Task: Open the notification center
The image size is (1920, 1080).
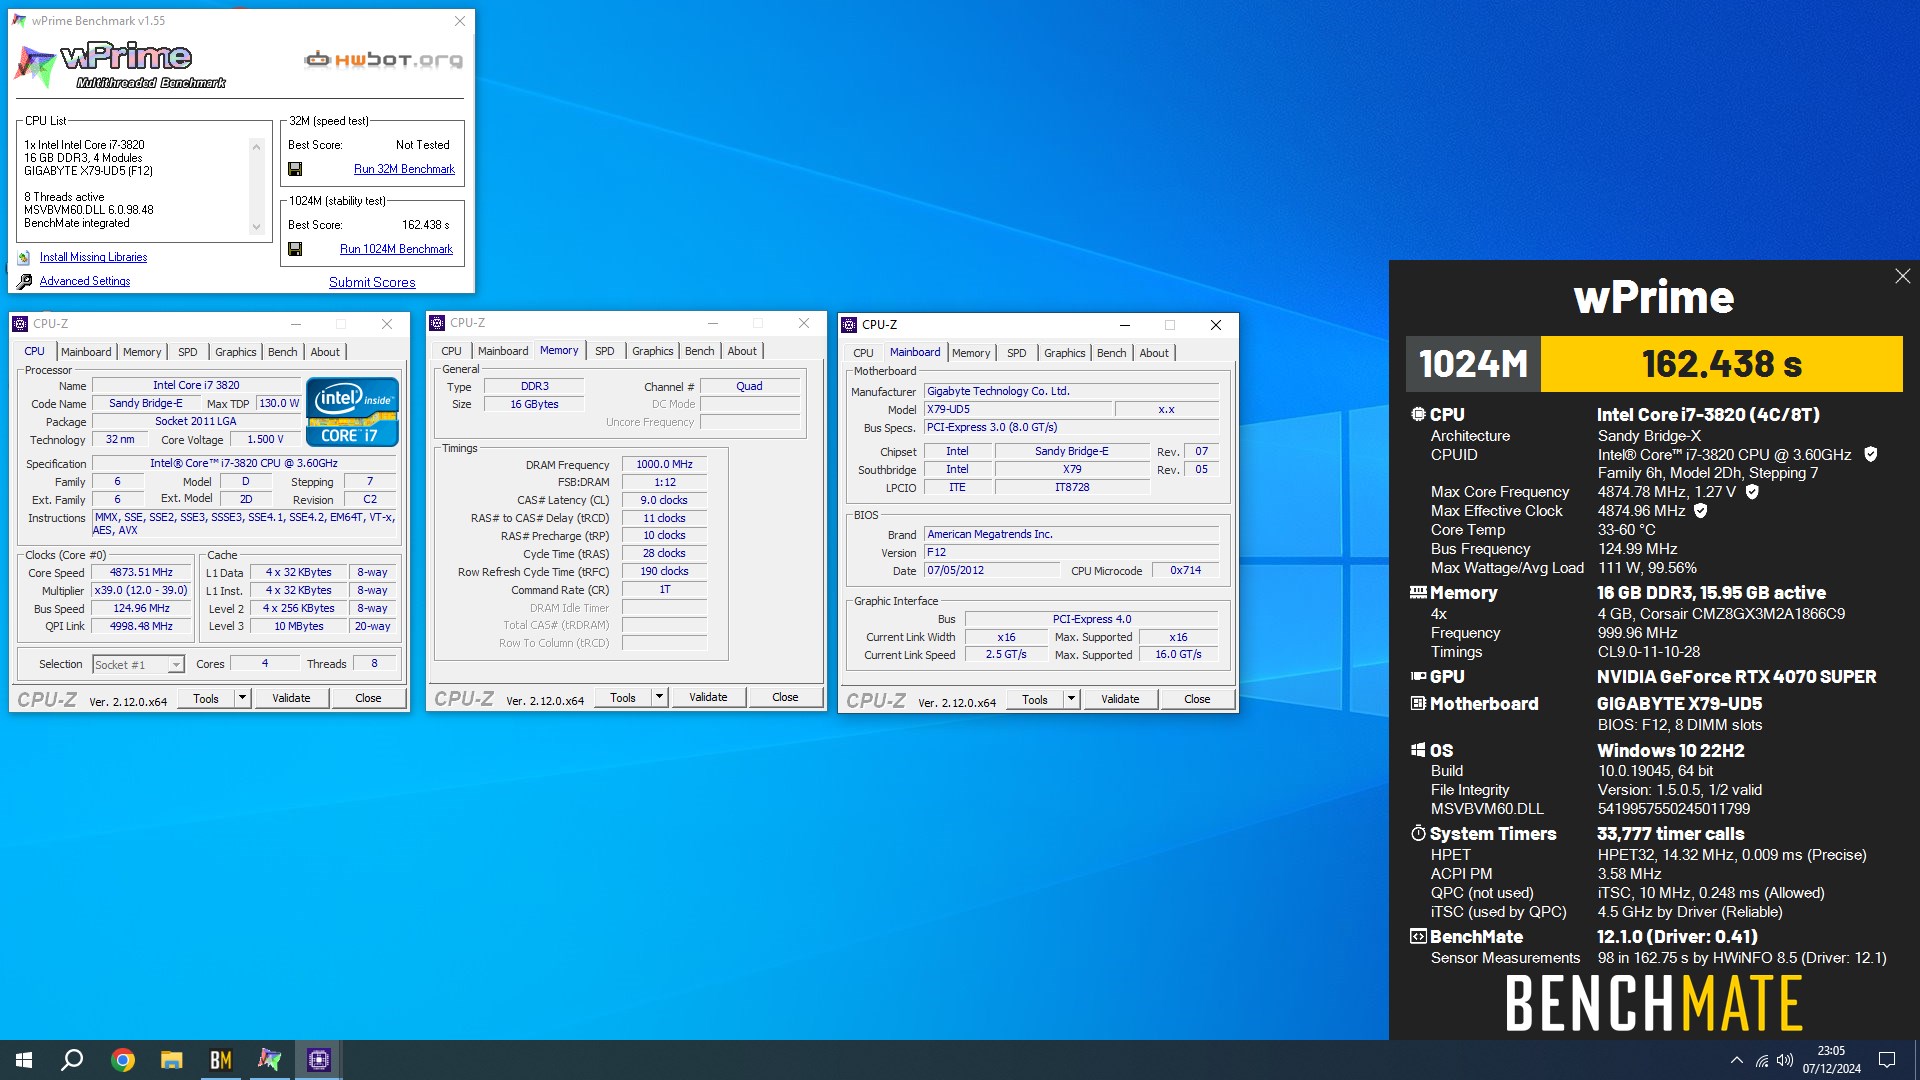Action: point(1887,1060)
